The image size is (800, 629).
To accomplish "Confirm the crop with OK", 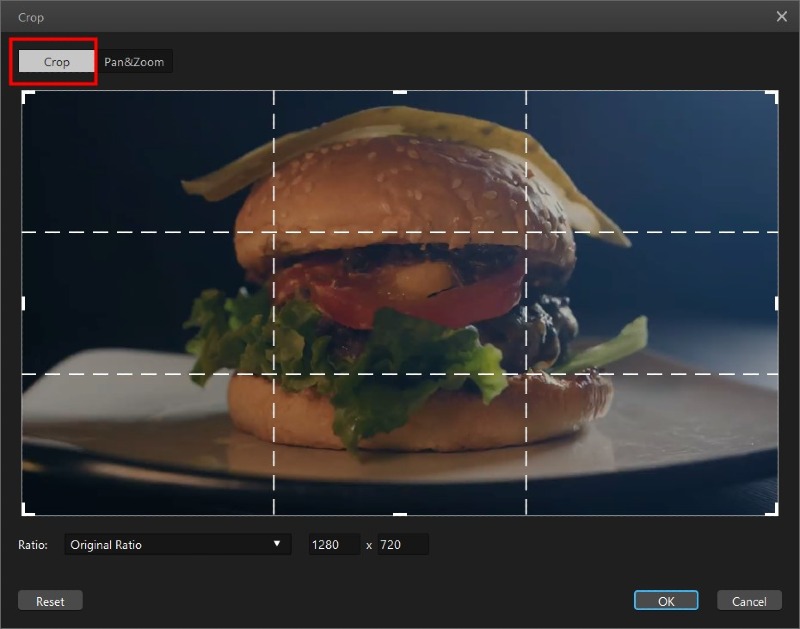I will pyautogui.click(x=666, y=601).
